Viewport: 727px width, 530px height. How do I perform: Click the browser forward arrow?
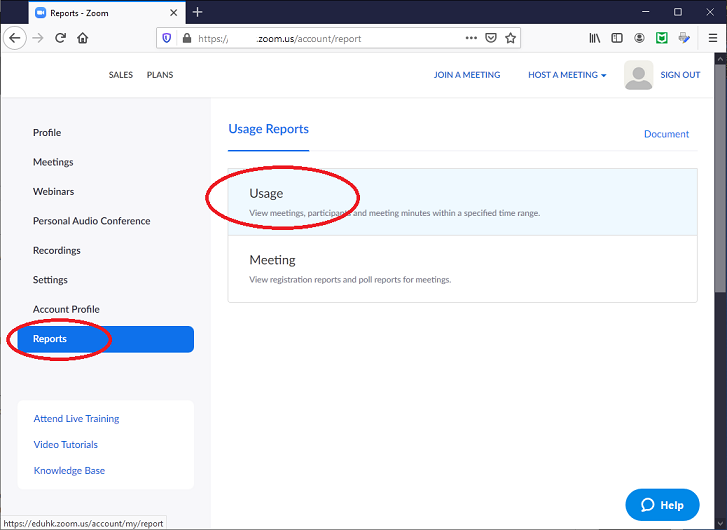(x=38, y=38)
